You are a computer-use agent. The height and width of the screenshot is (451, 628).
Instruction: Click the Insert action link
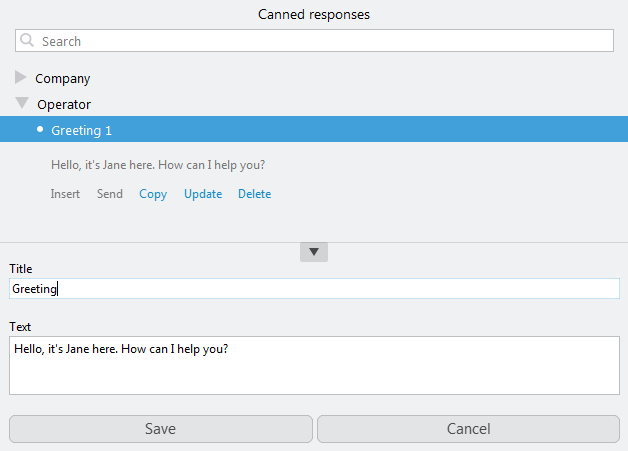65,194
